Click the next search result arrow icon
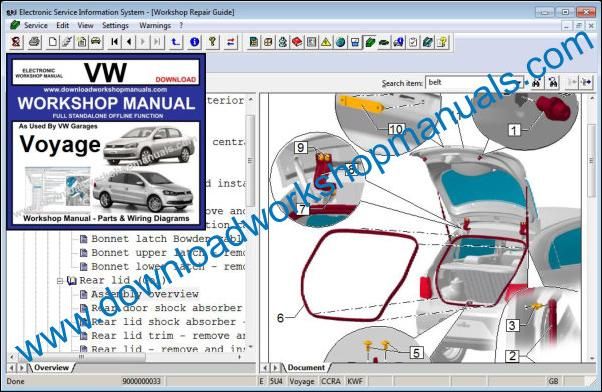 coord(586,82)
